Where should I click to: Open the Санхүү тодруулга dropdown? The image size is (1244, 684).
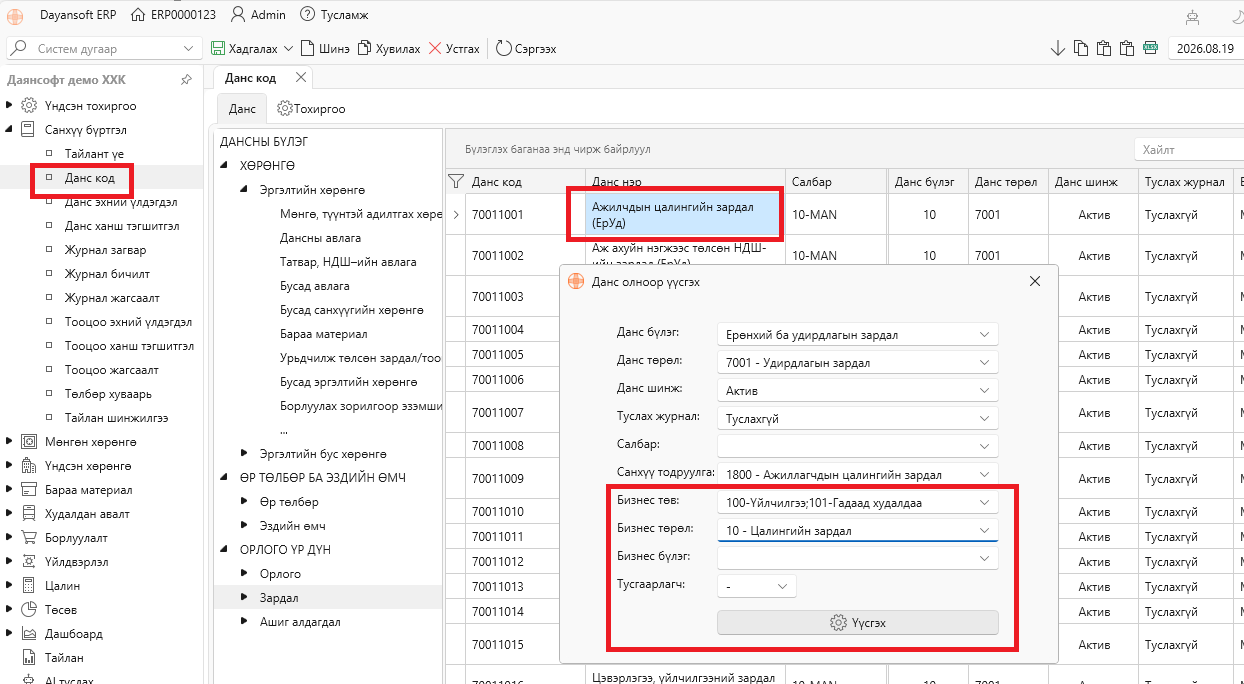(858, 474)
